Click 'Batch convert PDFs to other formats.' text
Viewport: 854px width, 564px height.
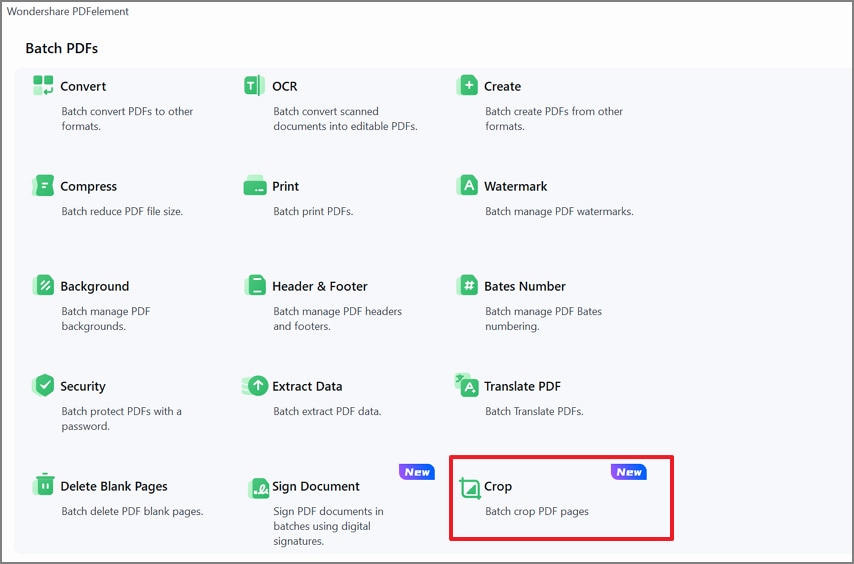[127, 119]
